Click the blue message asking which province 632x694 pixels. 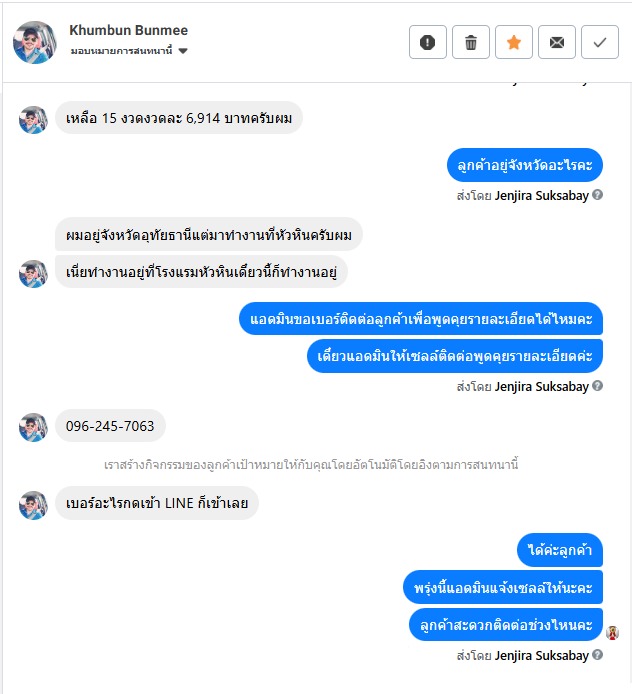pos(524,165)
